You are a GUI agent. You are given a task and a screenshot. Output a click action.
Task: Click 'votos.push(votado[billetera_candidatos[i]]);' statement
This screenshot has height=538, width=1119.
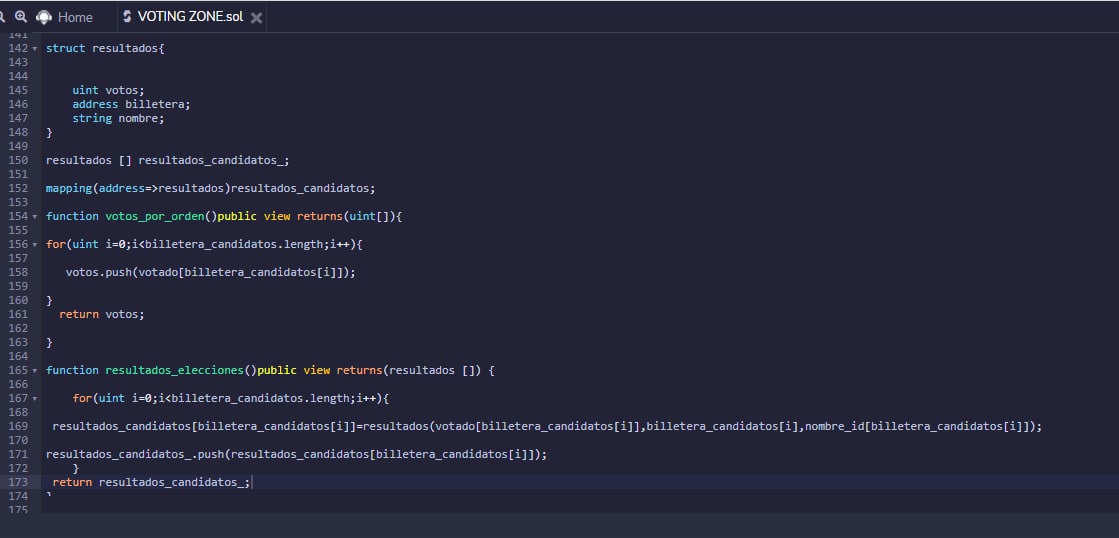(211, 272)
